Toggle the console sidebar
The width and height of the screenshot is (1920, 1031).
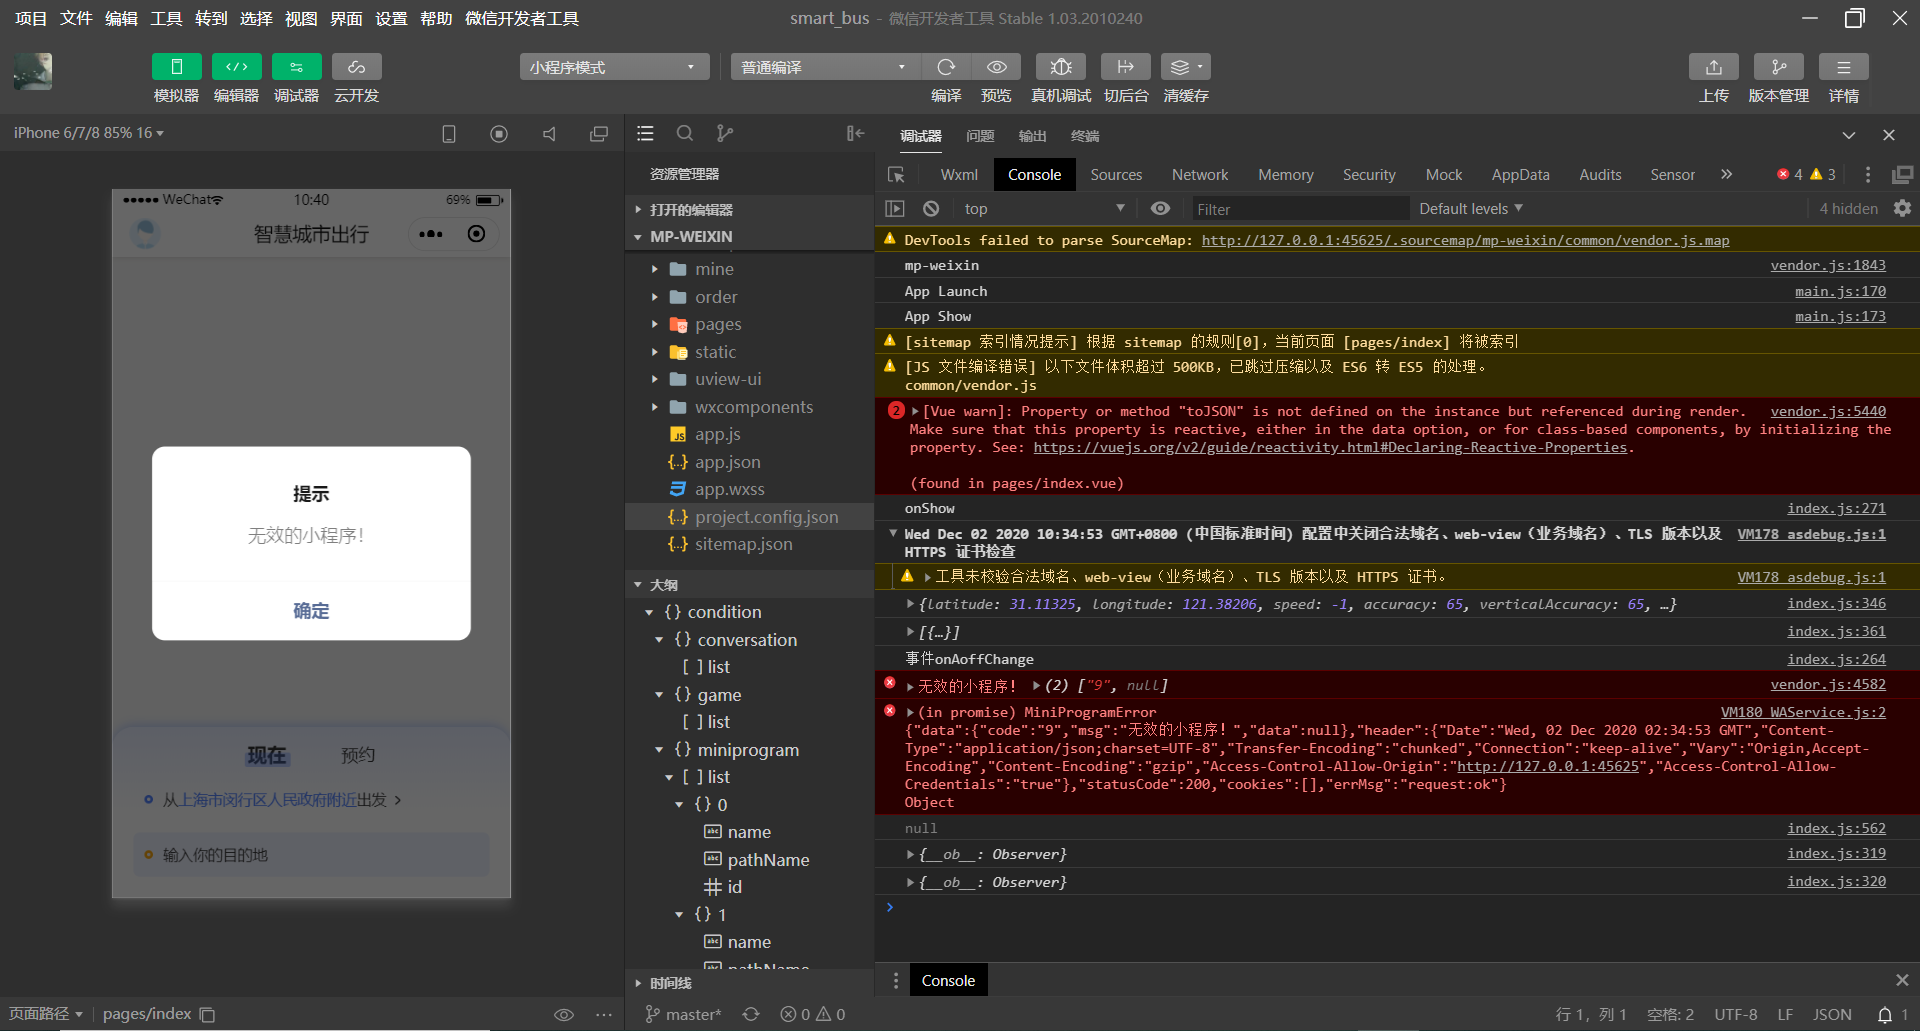coord(895,209)
